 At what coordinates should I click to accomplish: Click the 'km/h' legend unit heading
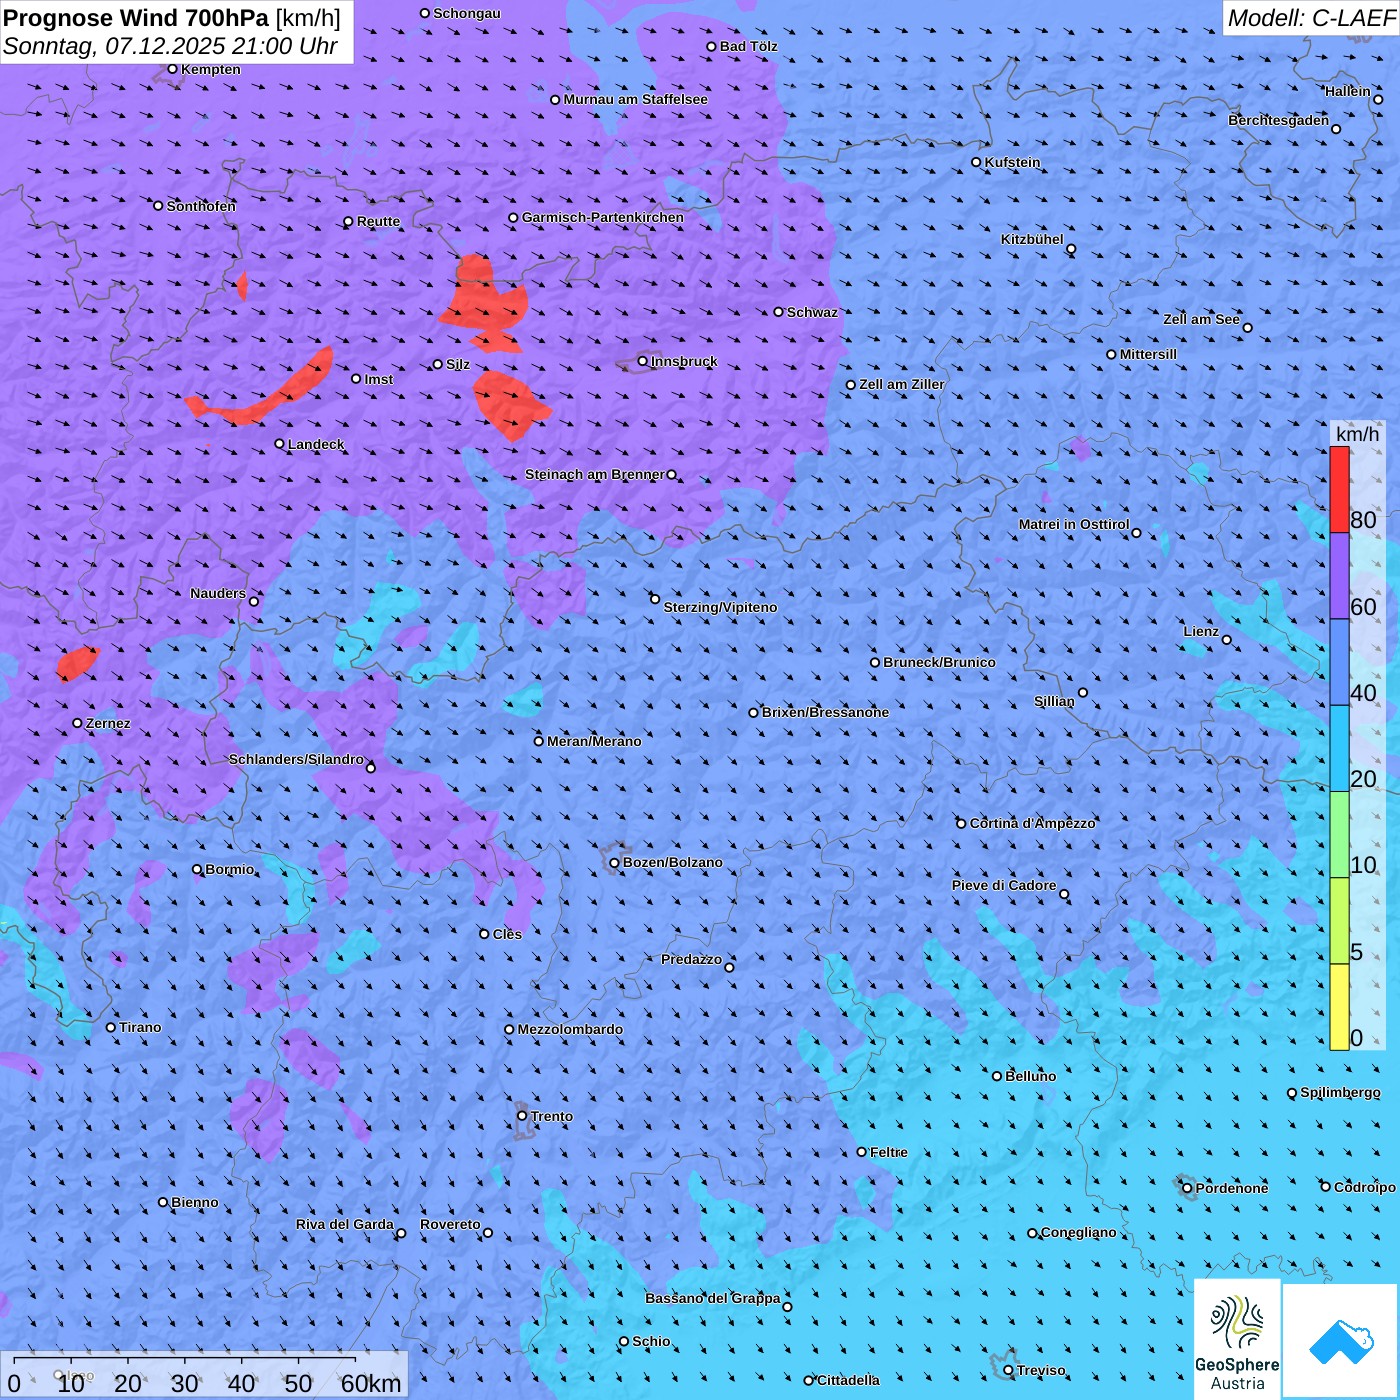tap(1357, 433)
